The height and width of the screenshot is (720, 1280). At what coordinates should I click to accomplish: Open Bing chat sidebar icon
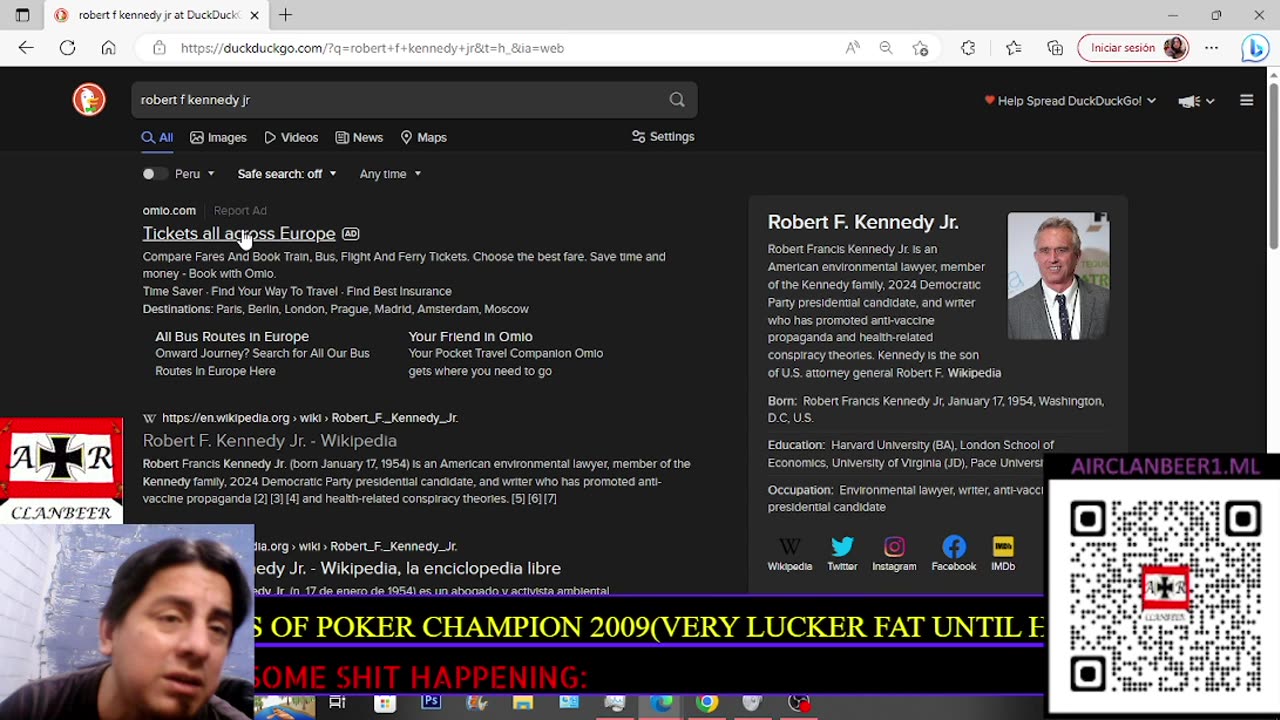pyautogui.click(x=1255, y=48)
